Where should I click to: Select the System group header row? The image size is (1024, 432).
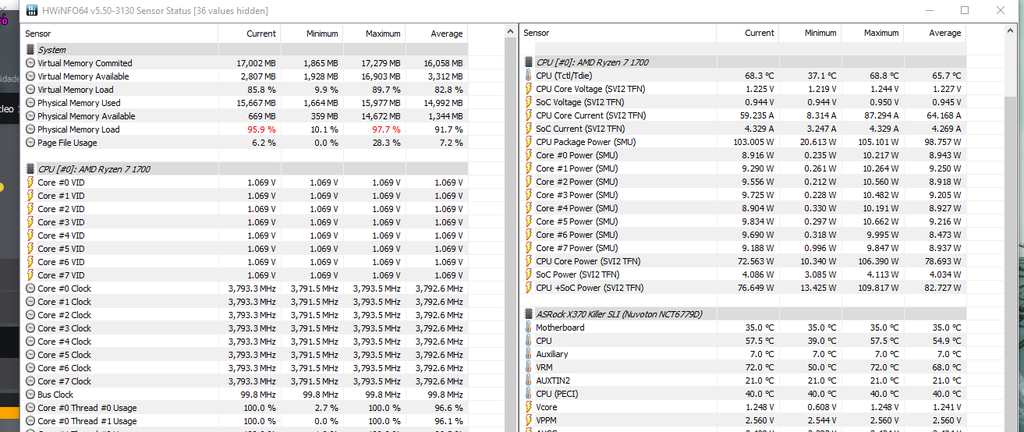245,50
